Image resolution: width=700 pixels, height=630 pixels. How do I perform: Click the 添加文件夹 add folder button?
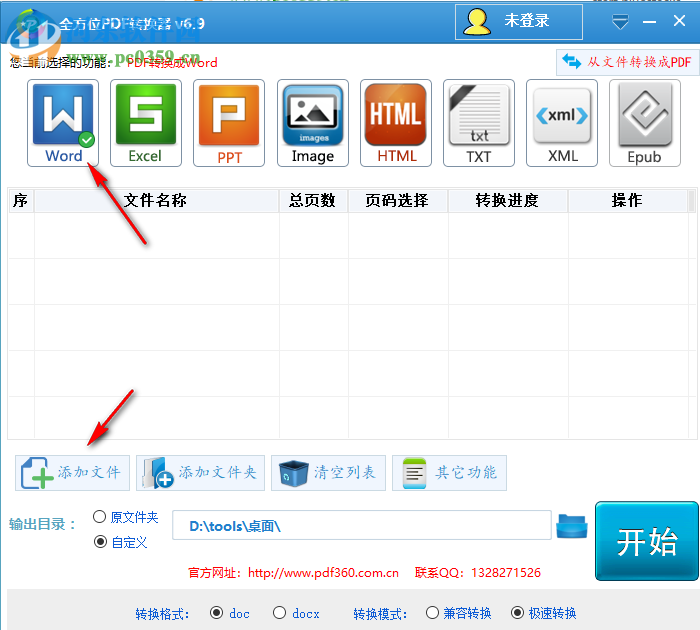click(x=200, y=473)
